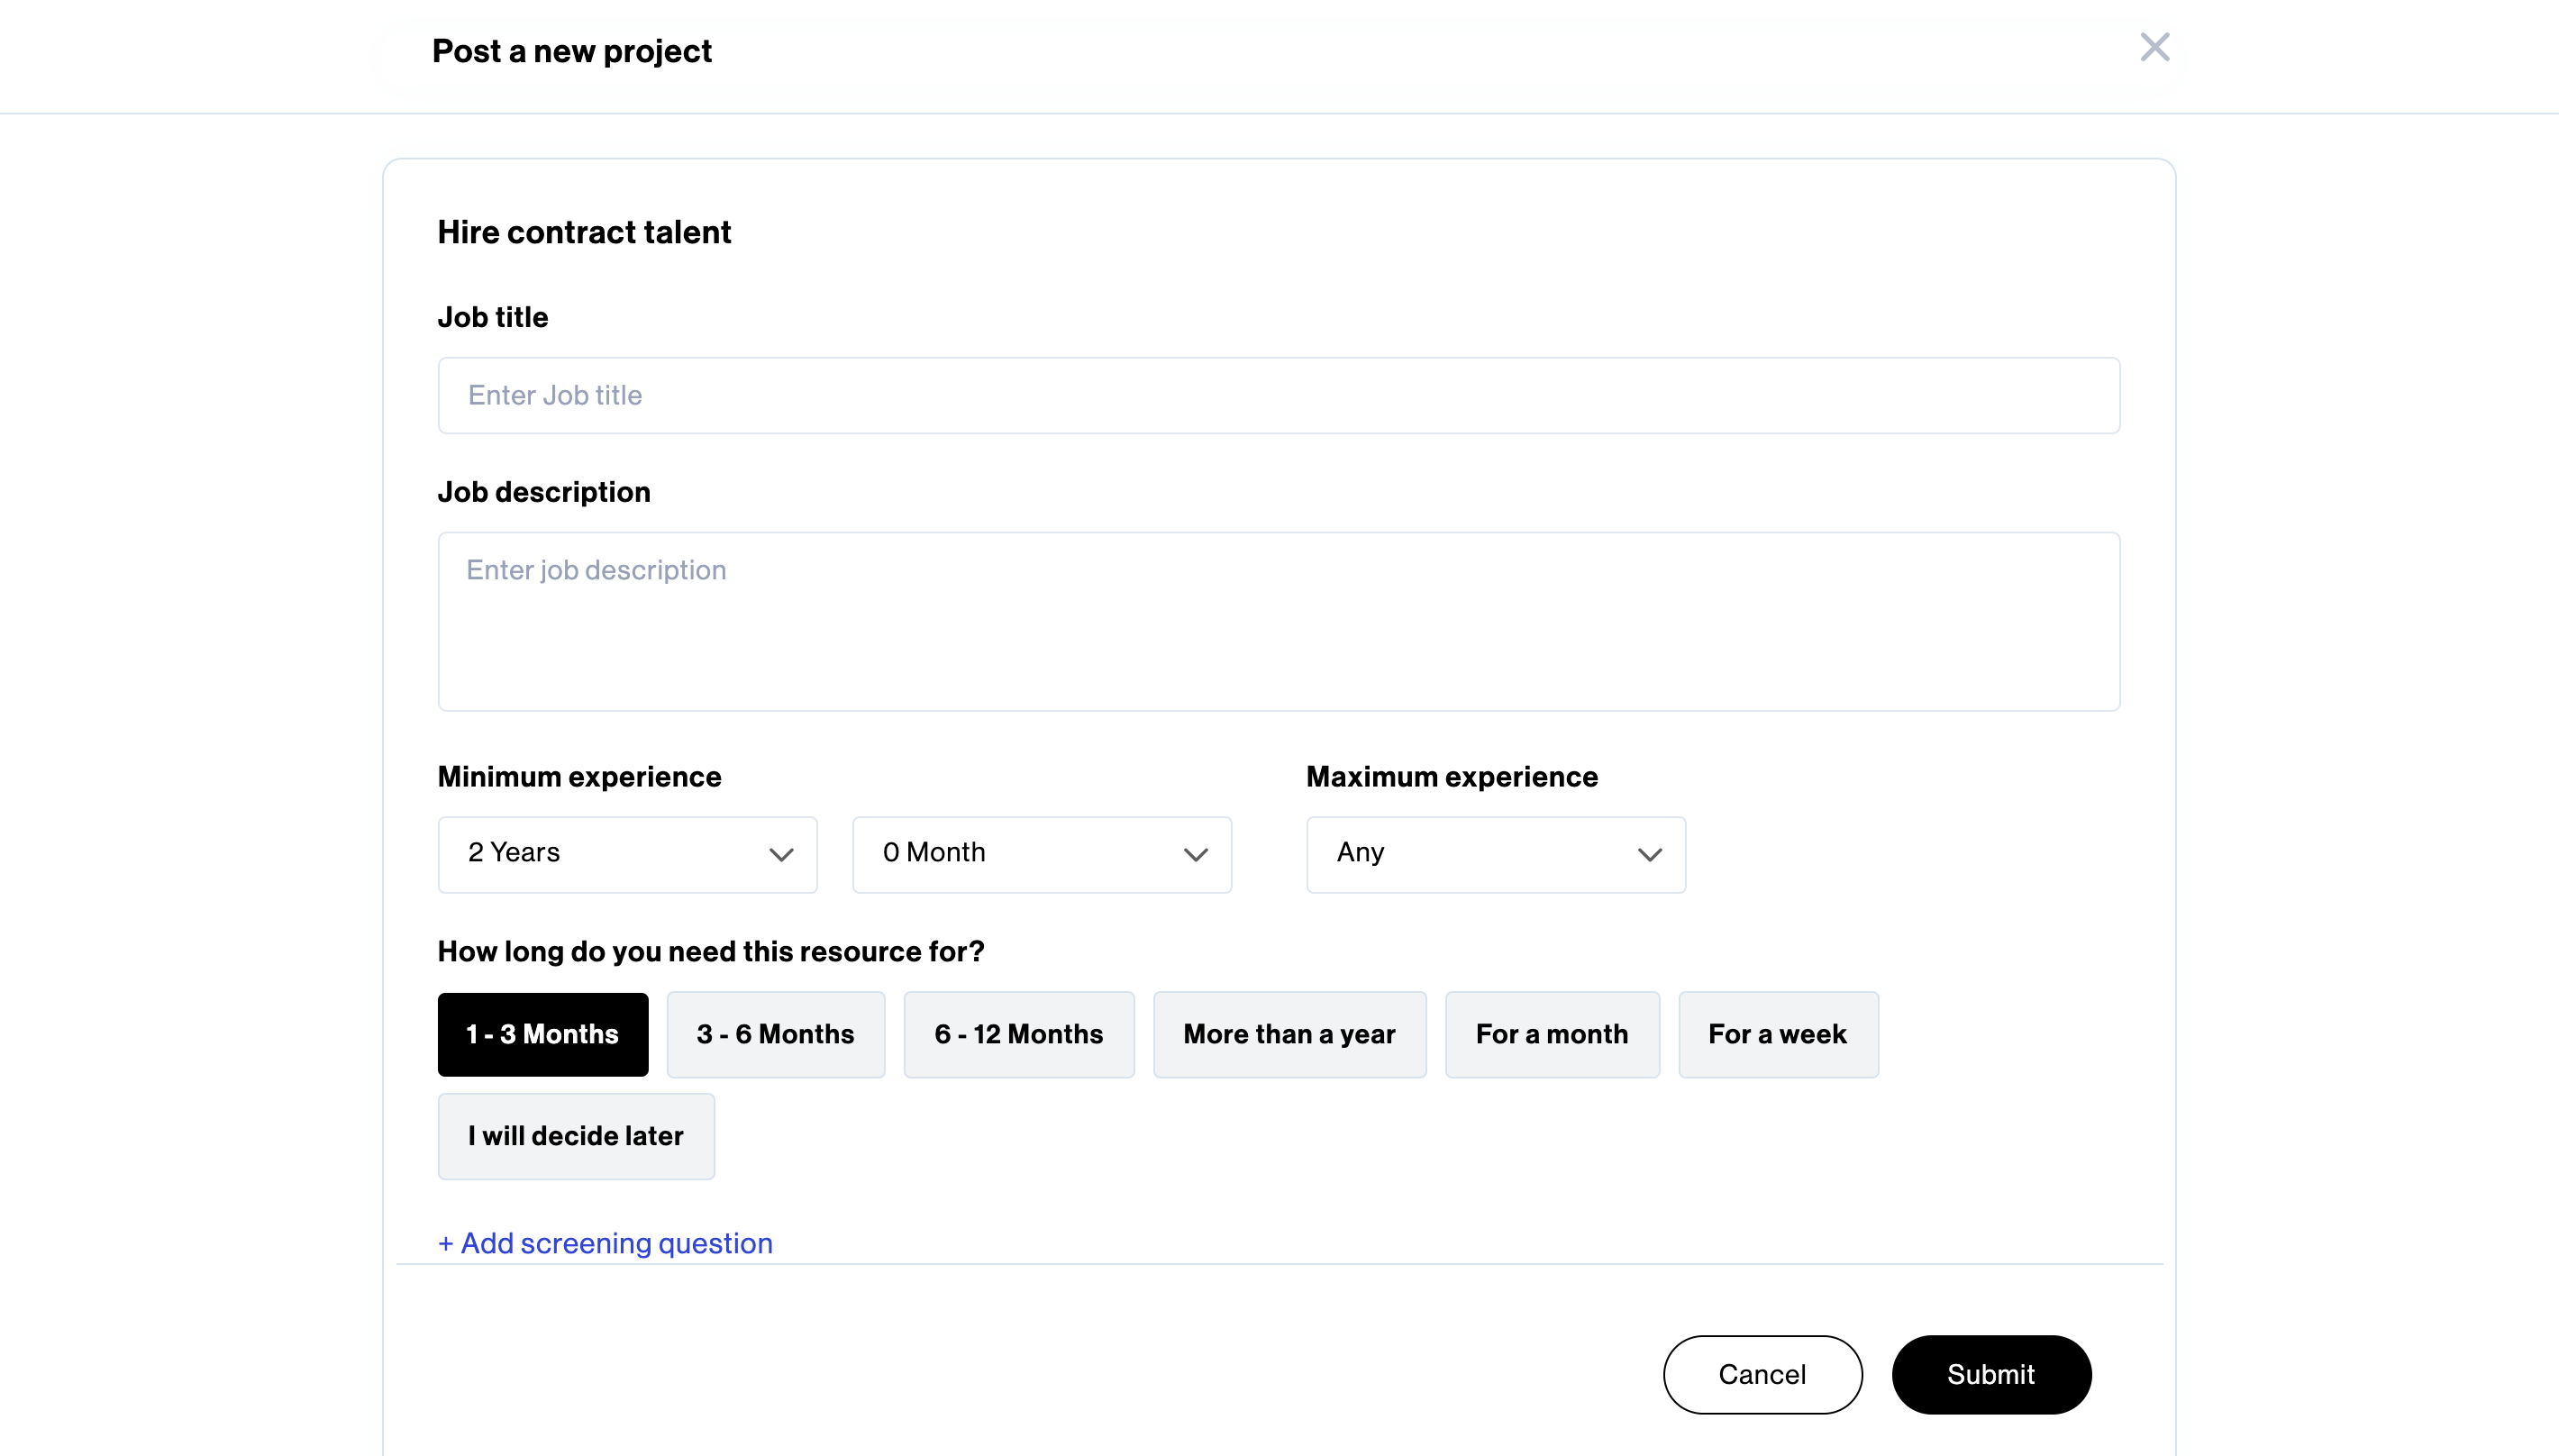Click the chevron icon in Any dropdown
This screenshot has height=1456, width=2559.
pos(1649,854)
